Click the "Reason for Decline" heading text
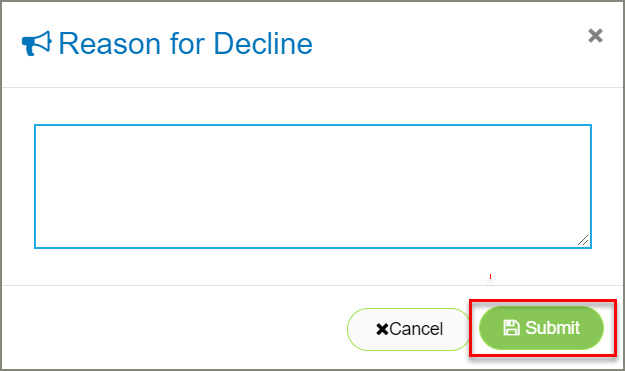Viewport: 625px width, 371px height. pyautogui.click(x=186, y=43)
